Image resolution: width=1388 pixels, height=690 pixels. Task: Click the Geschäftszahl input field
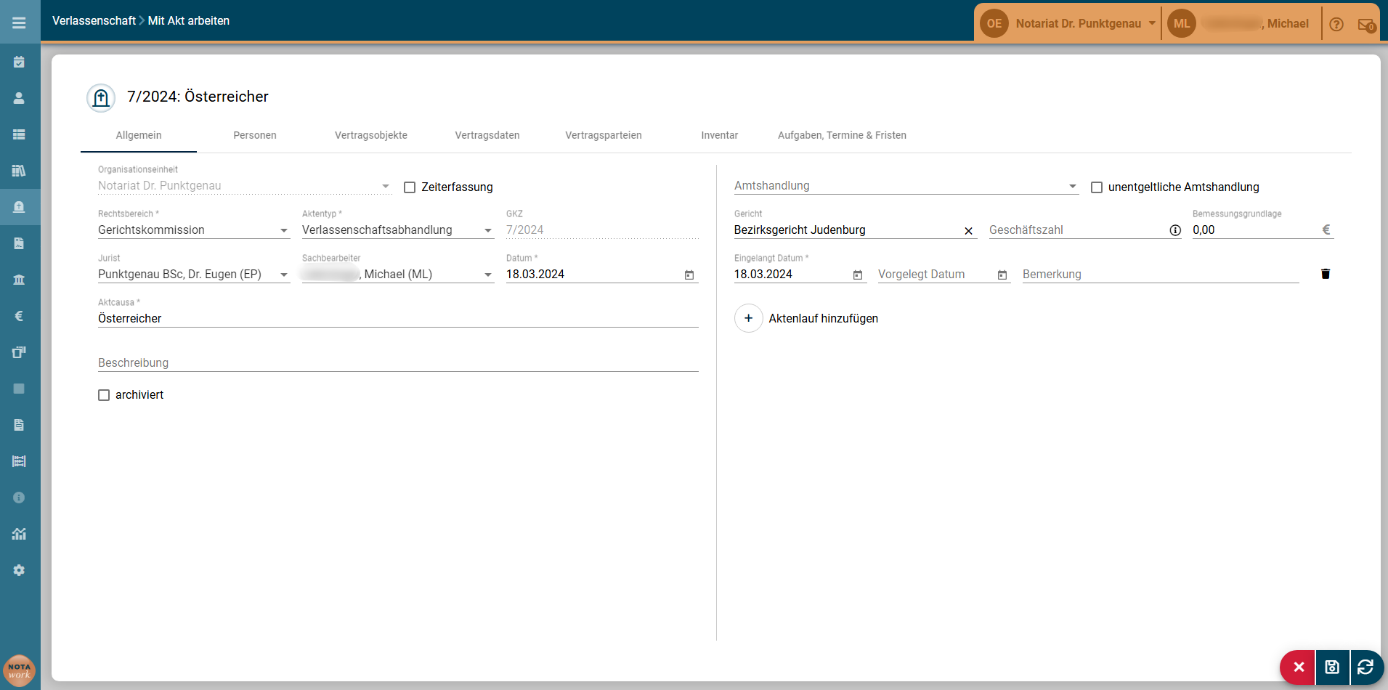[1076, 230]
